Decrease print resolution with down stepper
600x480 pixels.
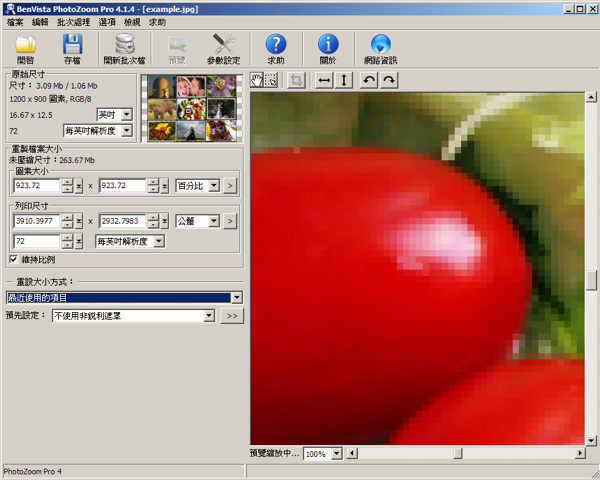(67, 245)
